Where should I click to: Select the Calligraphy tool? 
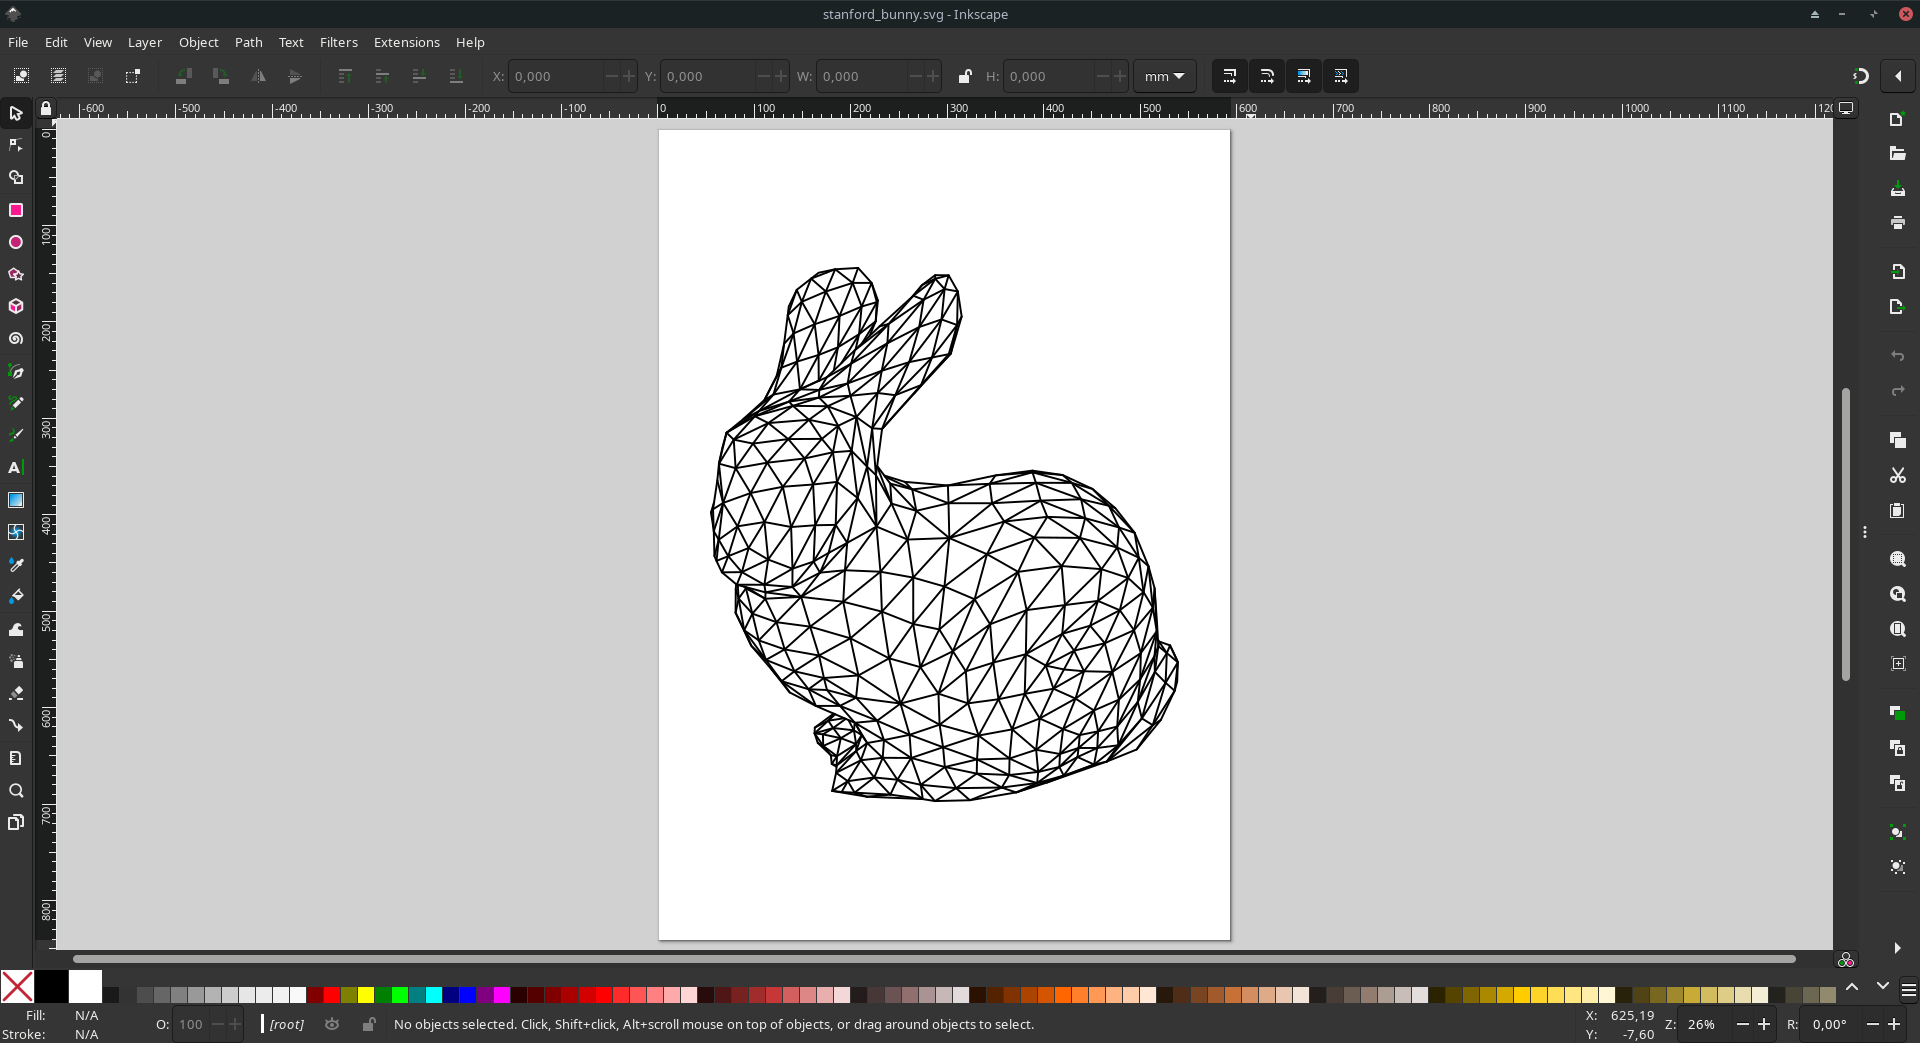(x=16, y=435)
